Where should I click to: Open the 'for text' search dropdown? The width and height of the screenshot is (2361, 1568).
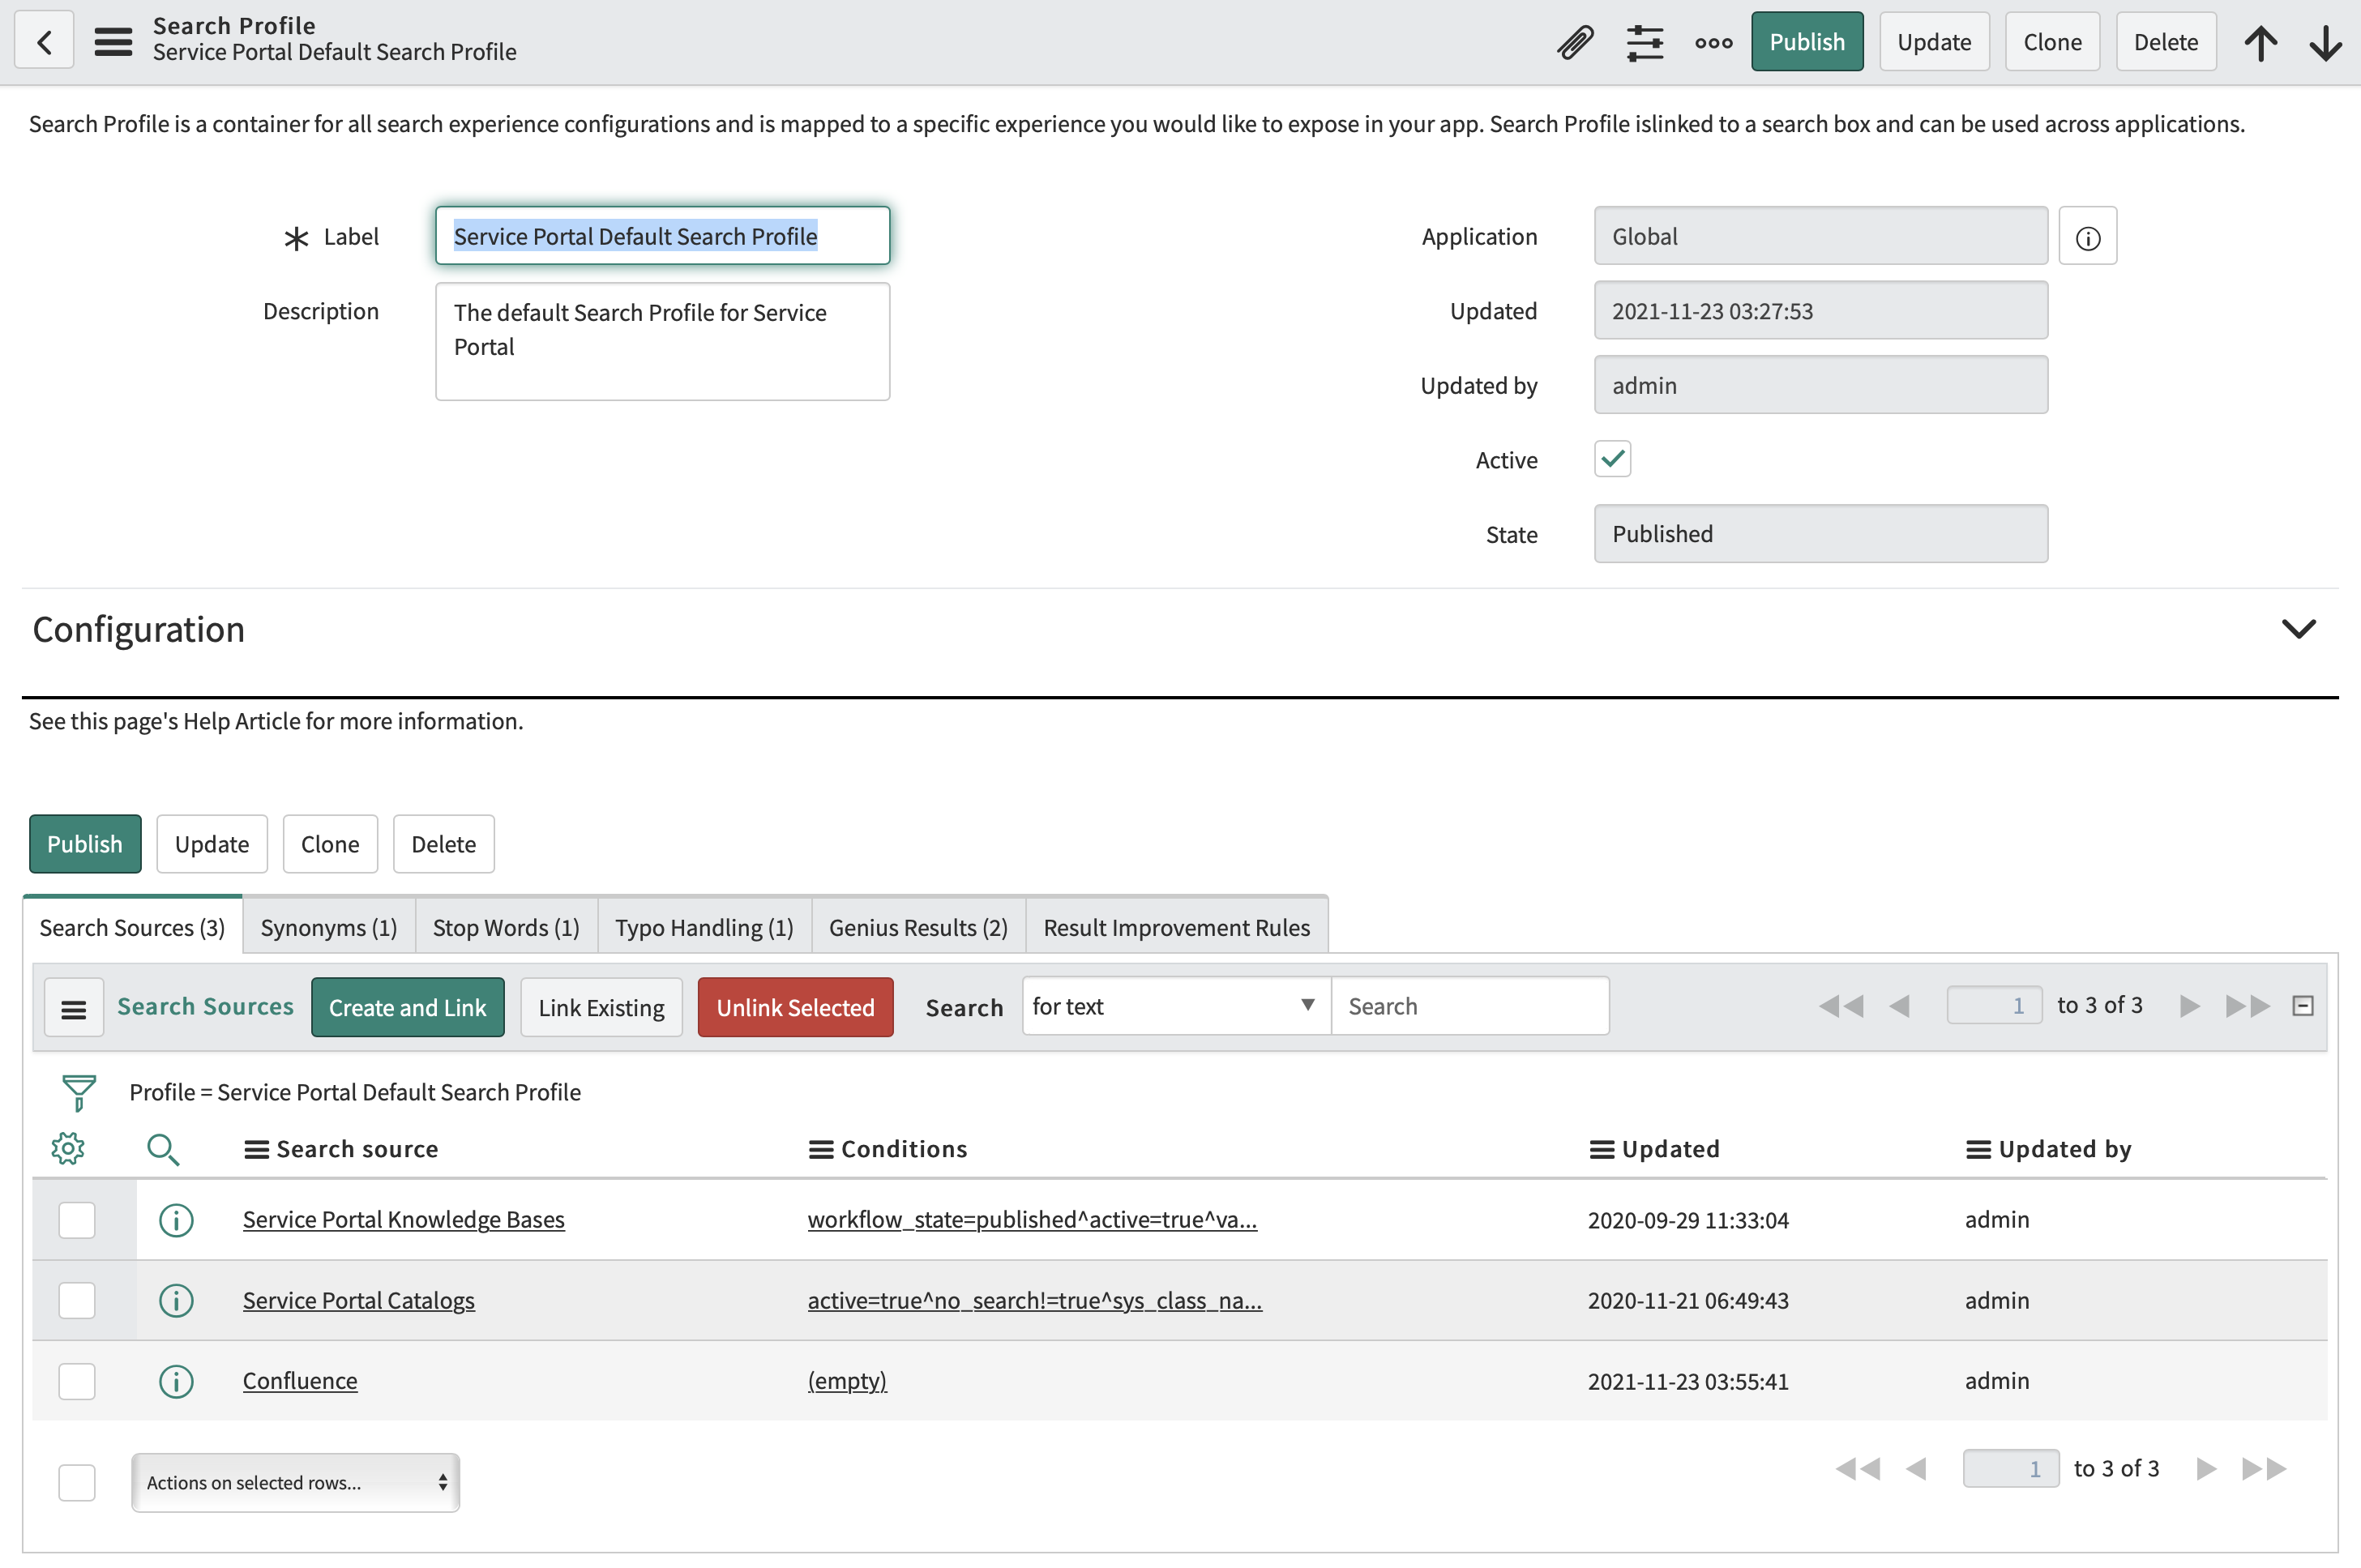point(1175,1006)
